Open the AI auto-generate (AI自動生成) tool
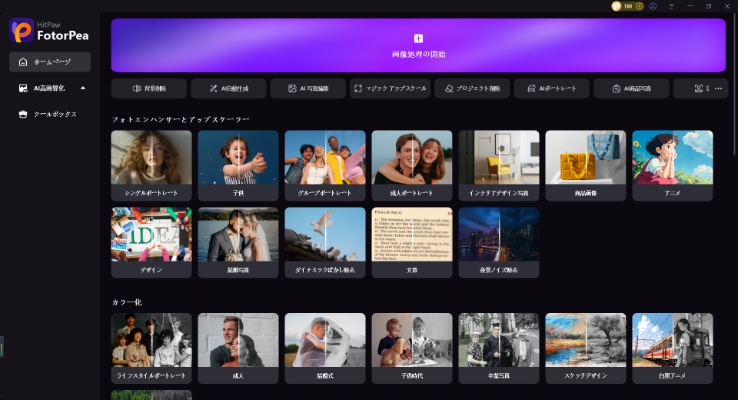Screen dimensions: 738x400 click(228, 88)
